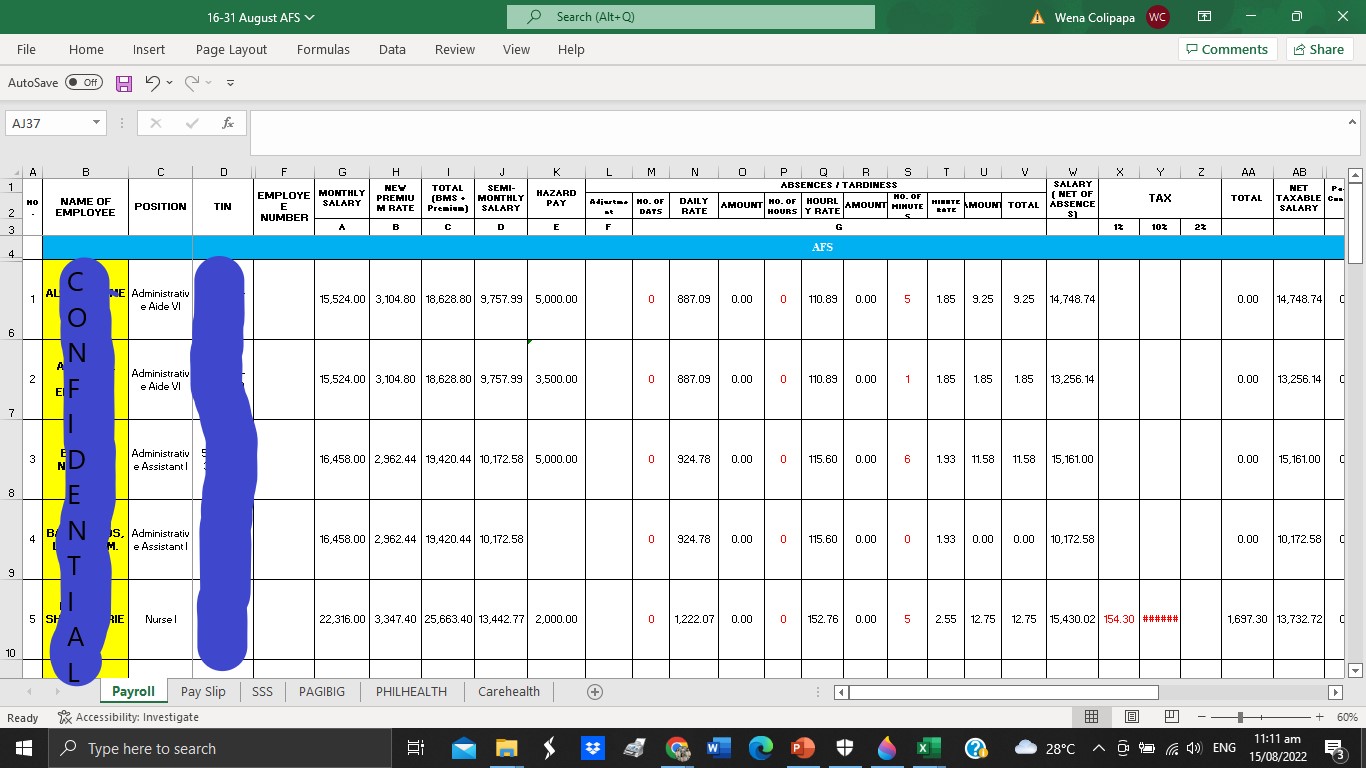The image size is (1366, 768).
Task: Open the Mail app in taskbar
Action: point(464,747)
